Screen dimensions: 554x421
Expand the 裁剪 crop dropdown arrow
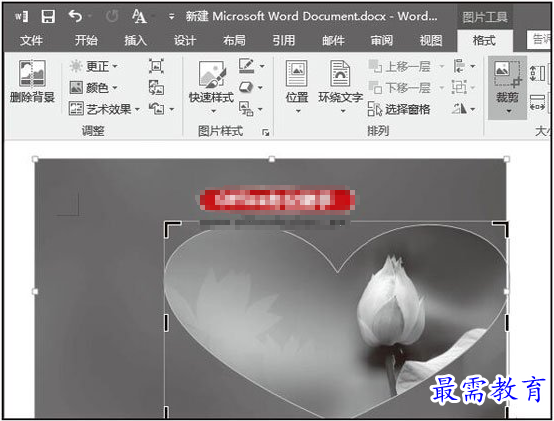point(508,111)
